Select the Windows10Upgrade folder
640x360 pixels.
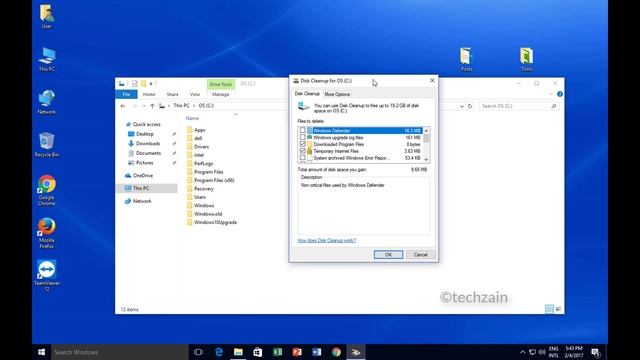point(215,222)
